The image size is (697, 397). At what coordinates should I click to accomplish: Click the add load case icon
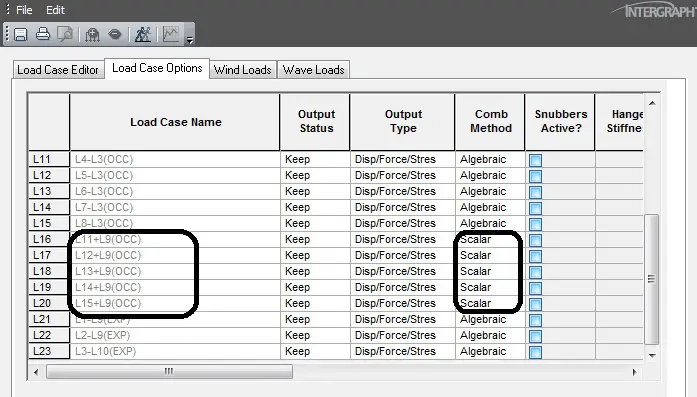(x=92, y=35)
